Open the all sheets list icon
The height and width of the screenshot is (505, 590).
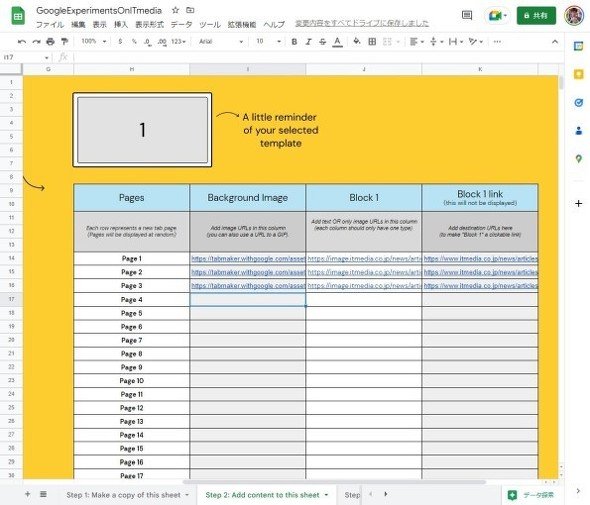coord(43,494)
